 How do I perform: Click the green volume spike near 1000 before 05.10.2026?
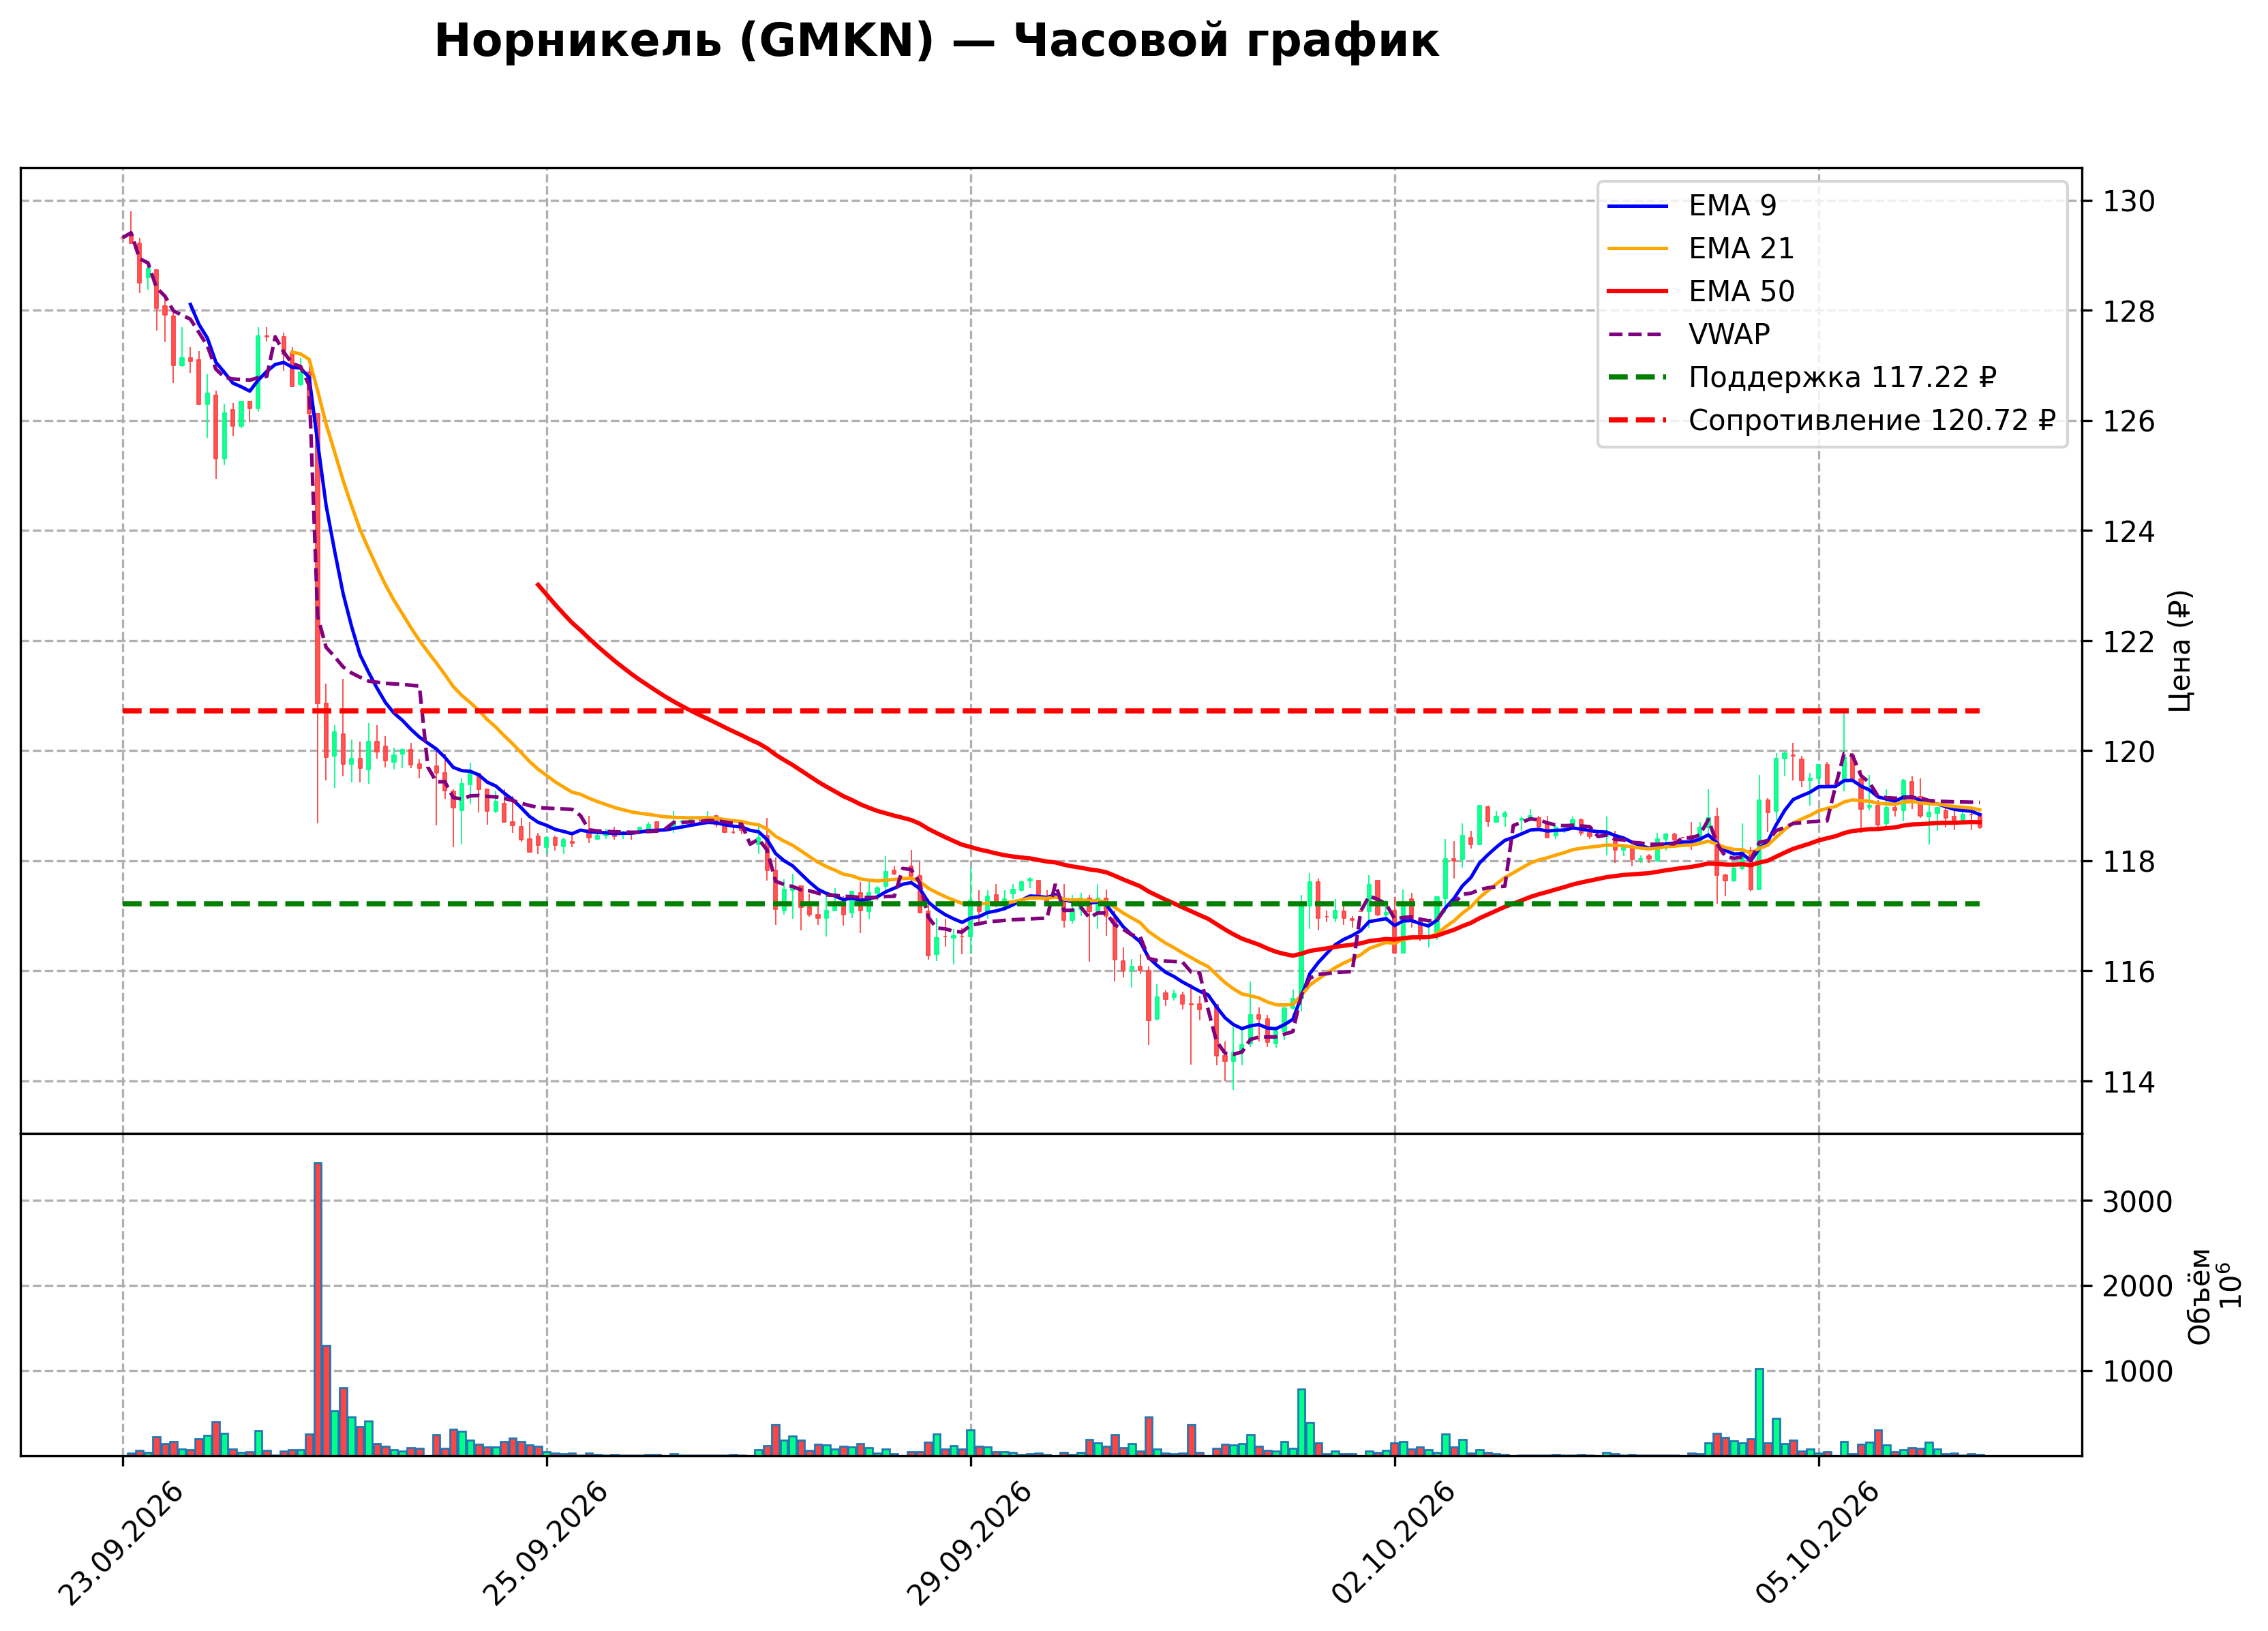pos(1759,1412)
